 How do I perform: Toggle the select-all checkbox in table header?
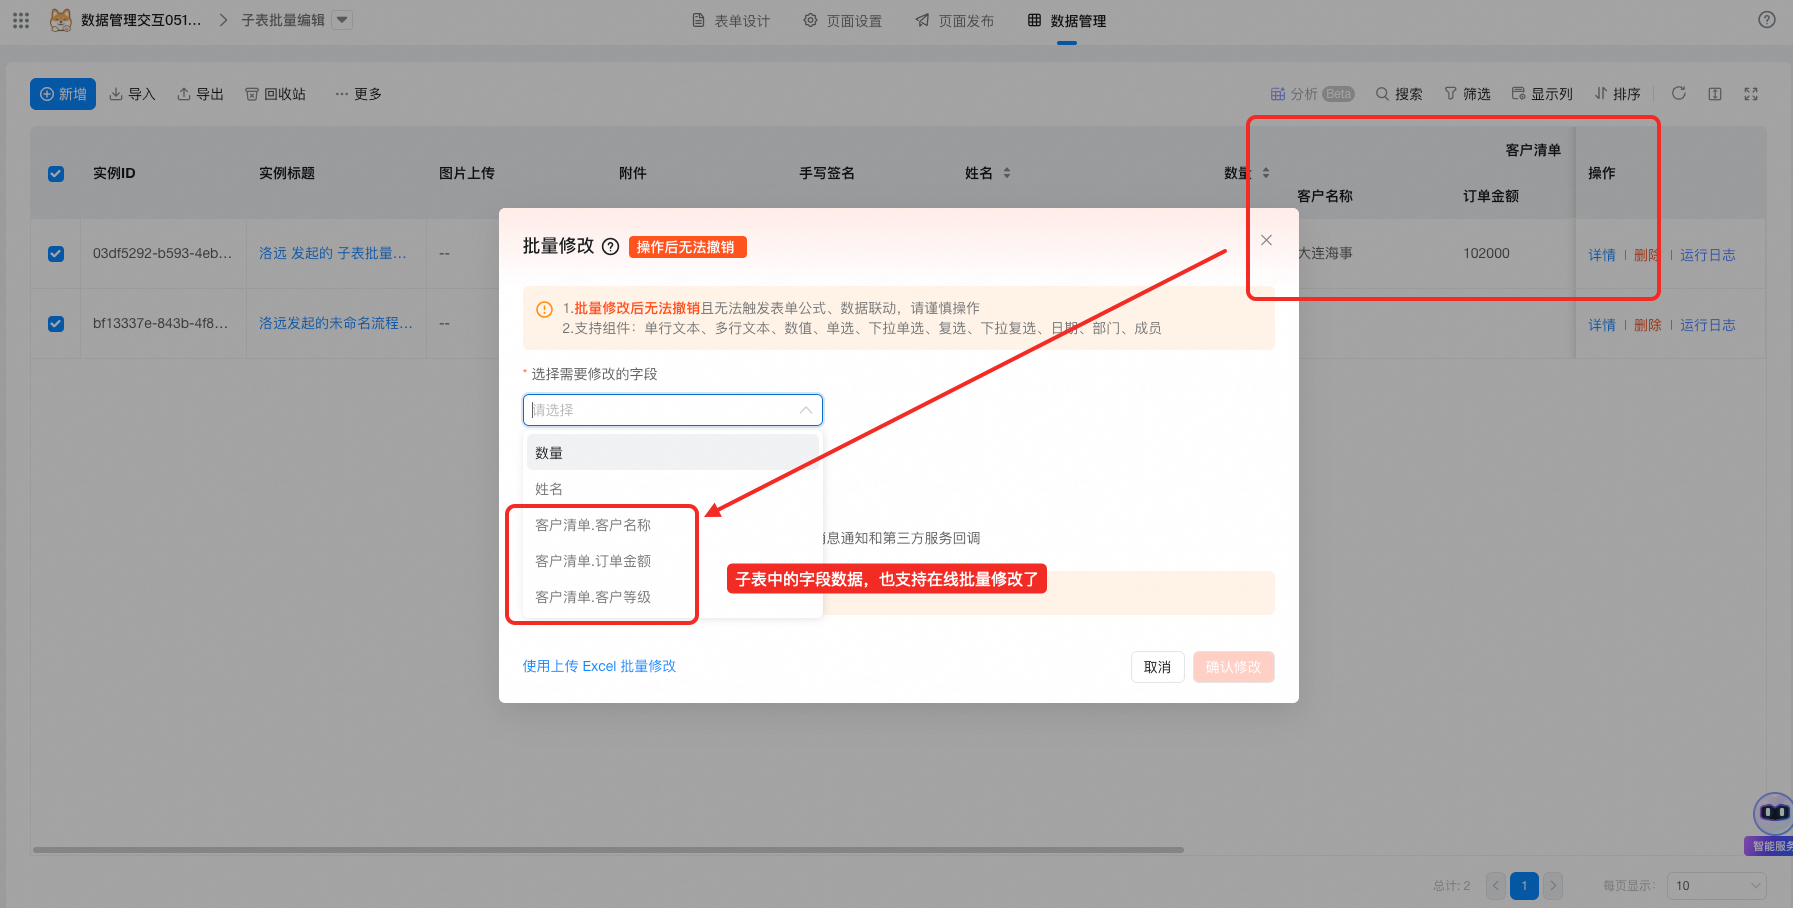(x=56, y=174)
